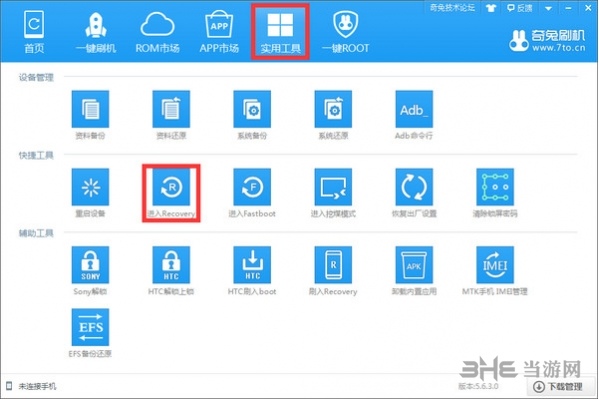The height and width of the screenshot is (400, 599).
Task: Switch to the ROM市场 tab
Action: [157, 32]
